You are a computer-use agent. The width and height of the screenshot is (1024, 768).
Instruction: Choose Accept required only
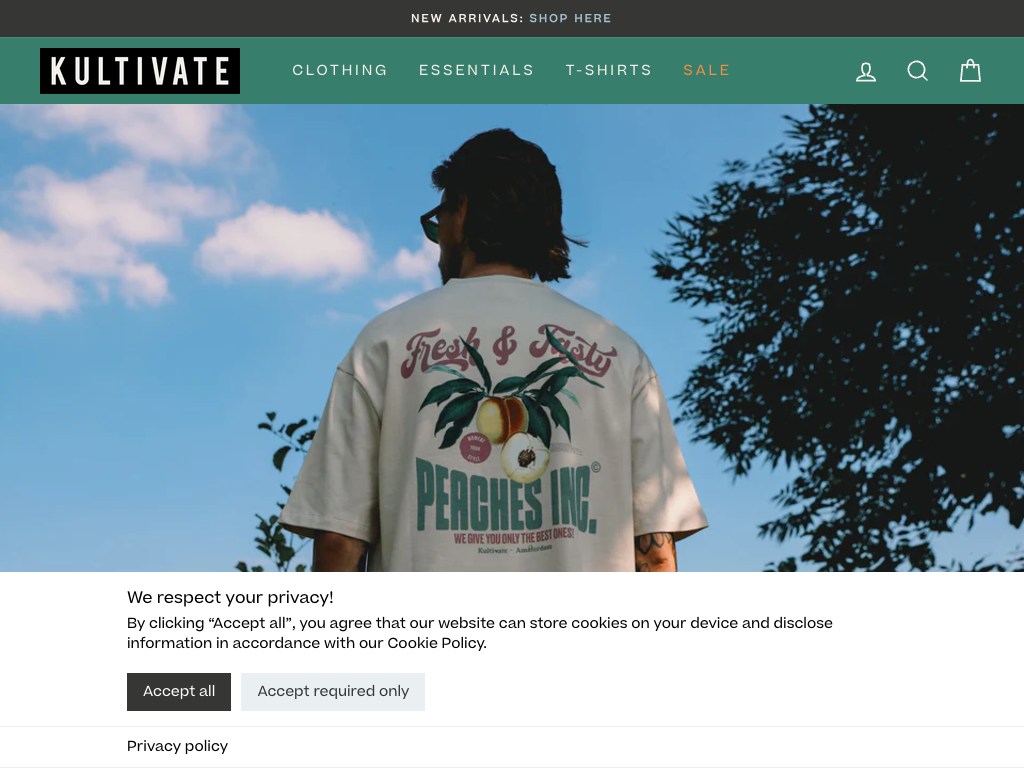[x=333, y=692]
